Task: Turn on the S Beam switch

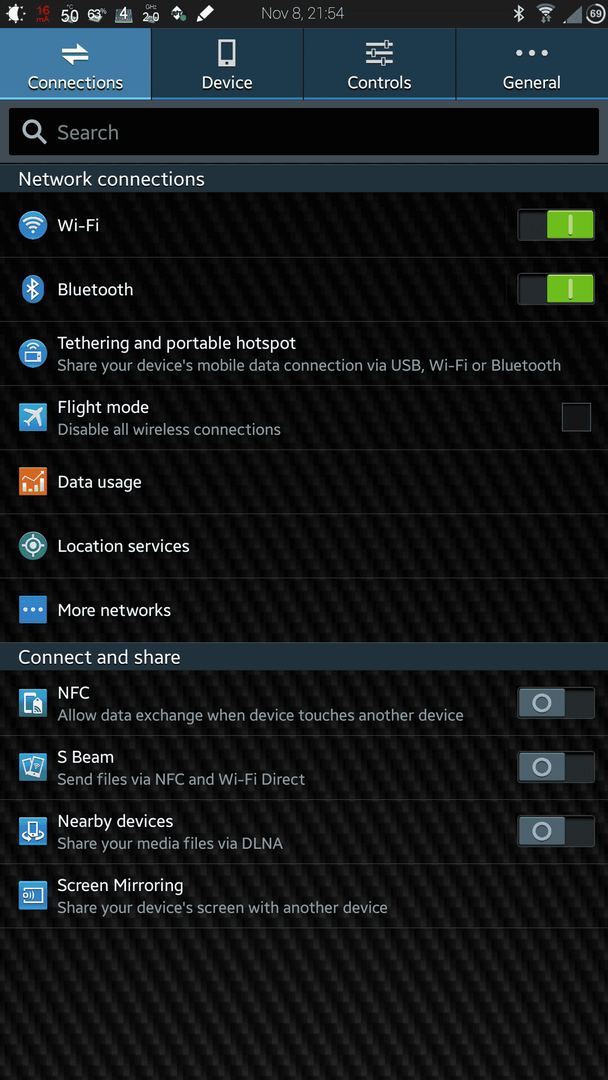Action: [x=556, y=767]
